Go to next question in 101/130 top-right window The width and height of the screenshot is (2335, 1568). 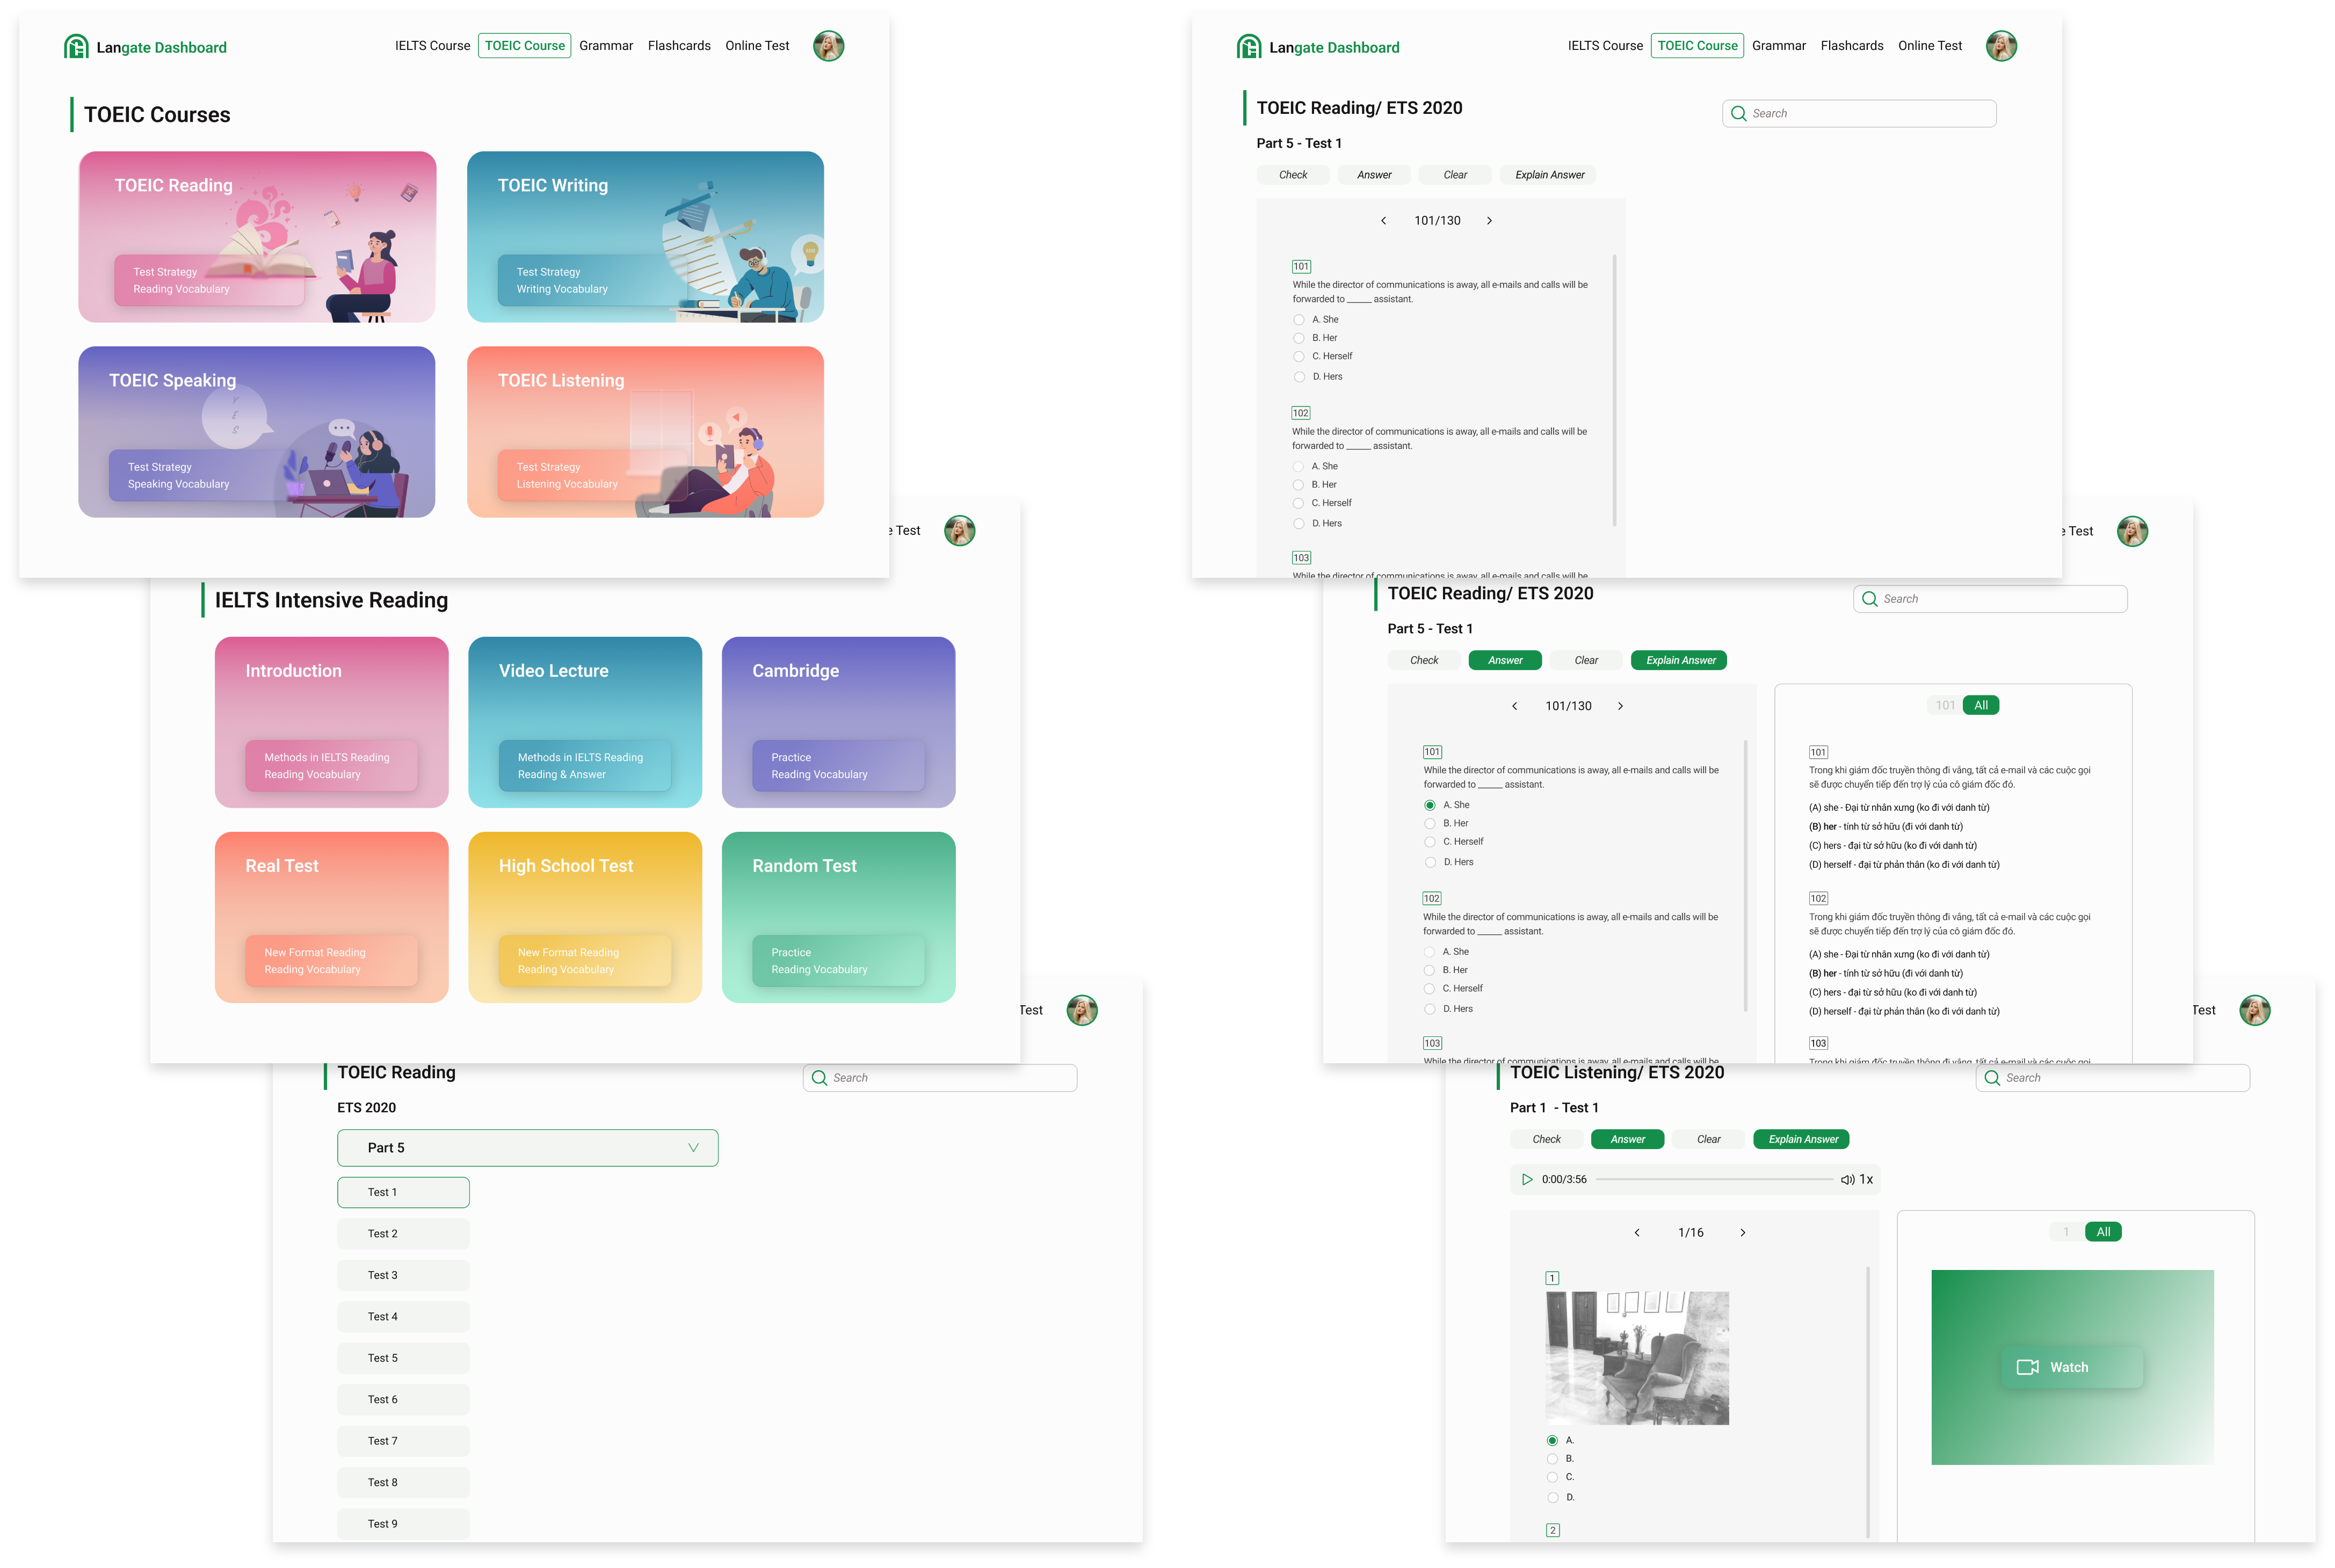tap(1489, 221)
